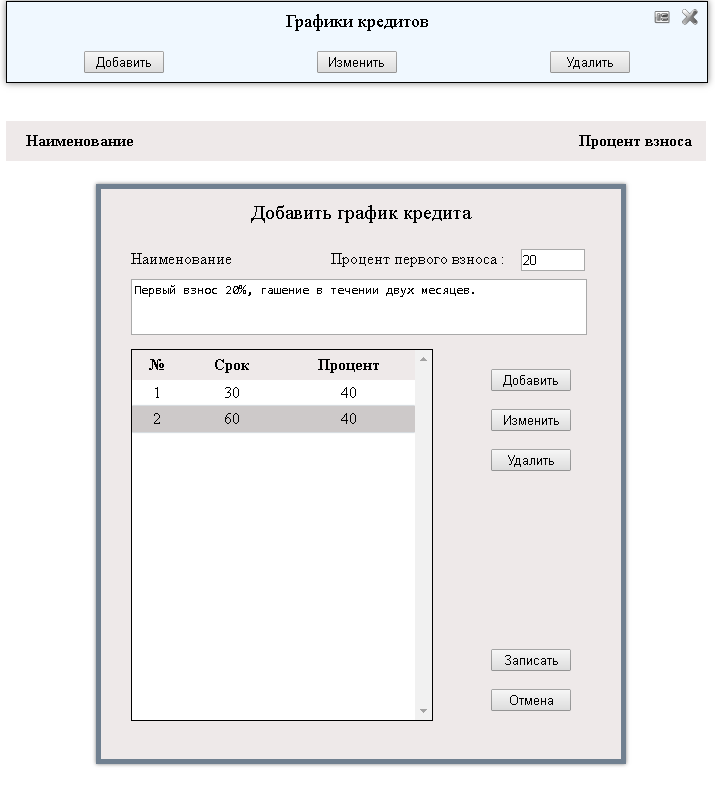This screenshot has width=715, height=791.
Task: Select payment row number 1
Action: click(273, 392)
